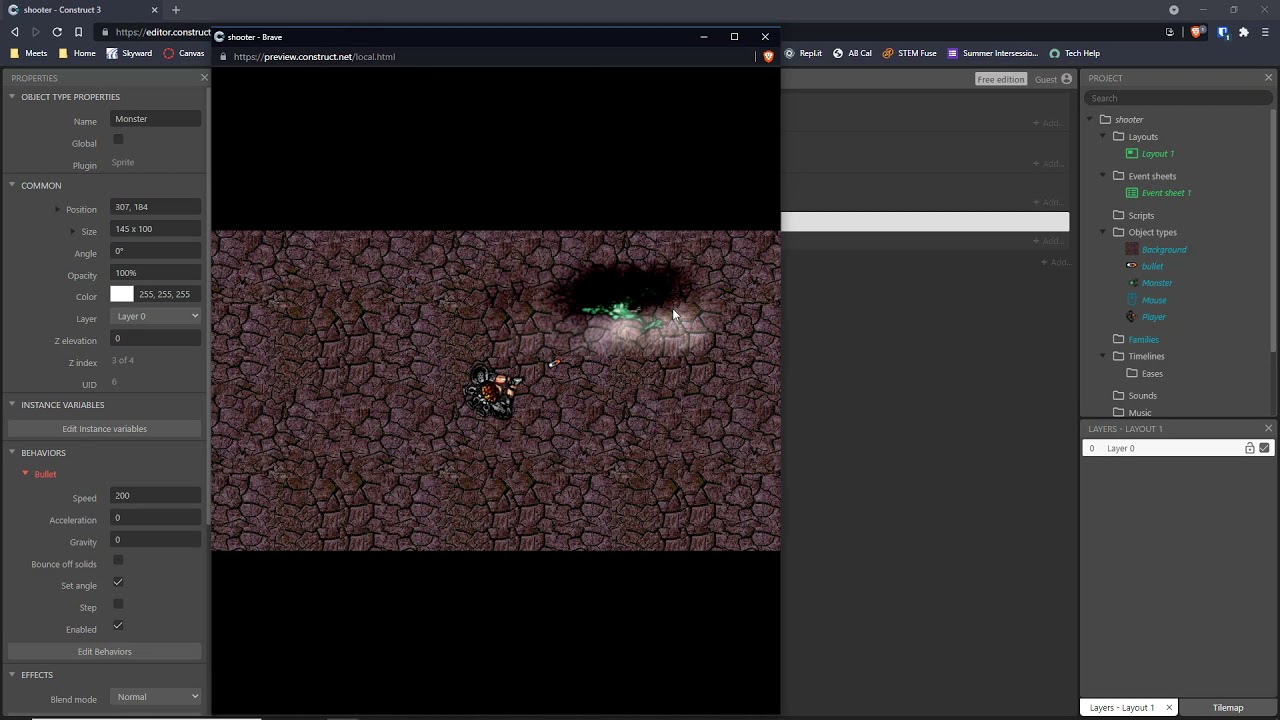This screenshot has width=1280, height=720.
Task: Click the Free edition badge
Action: (x=1001, y=79)
